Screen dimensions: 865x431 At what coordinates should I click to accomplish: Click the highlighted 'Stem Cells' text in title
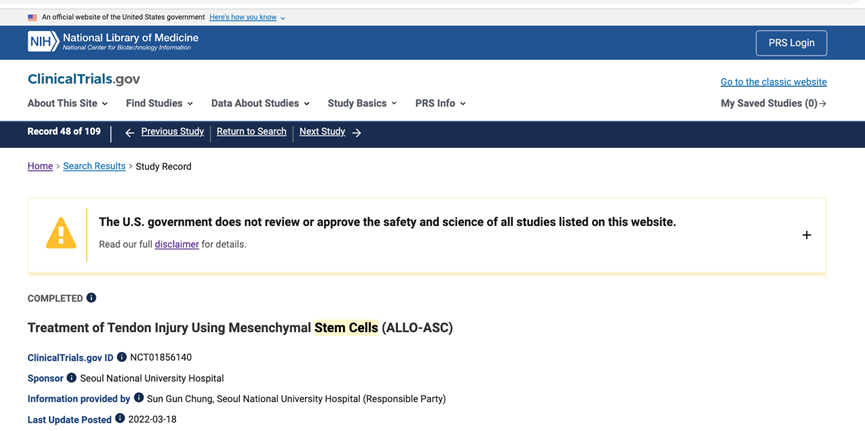coord(346,328)
